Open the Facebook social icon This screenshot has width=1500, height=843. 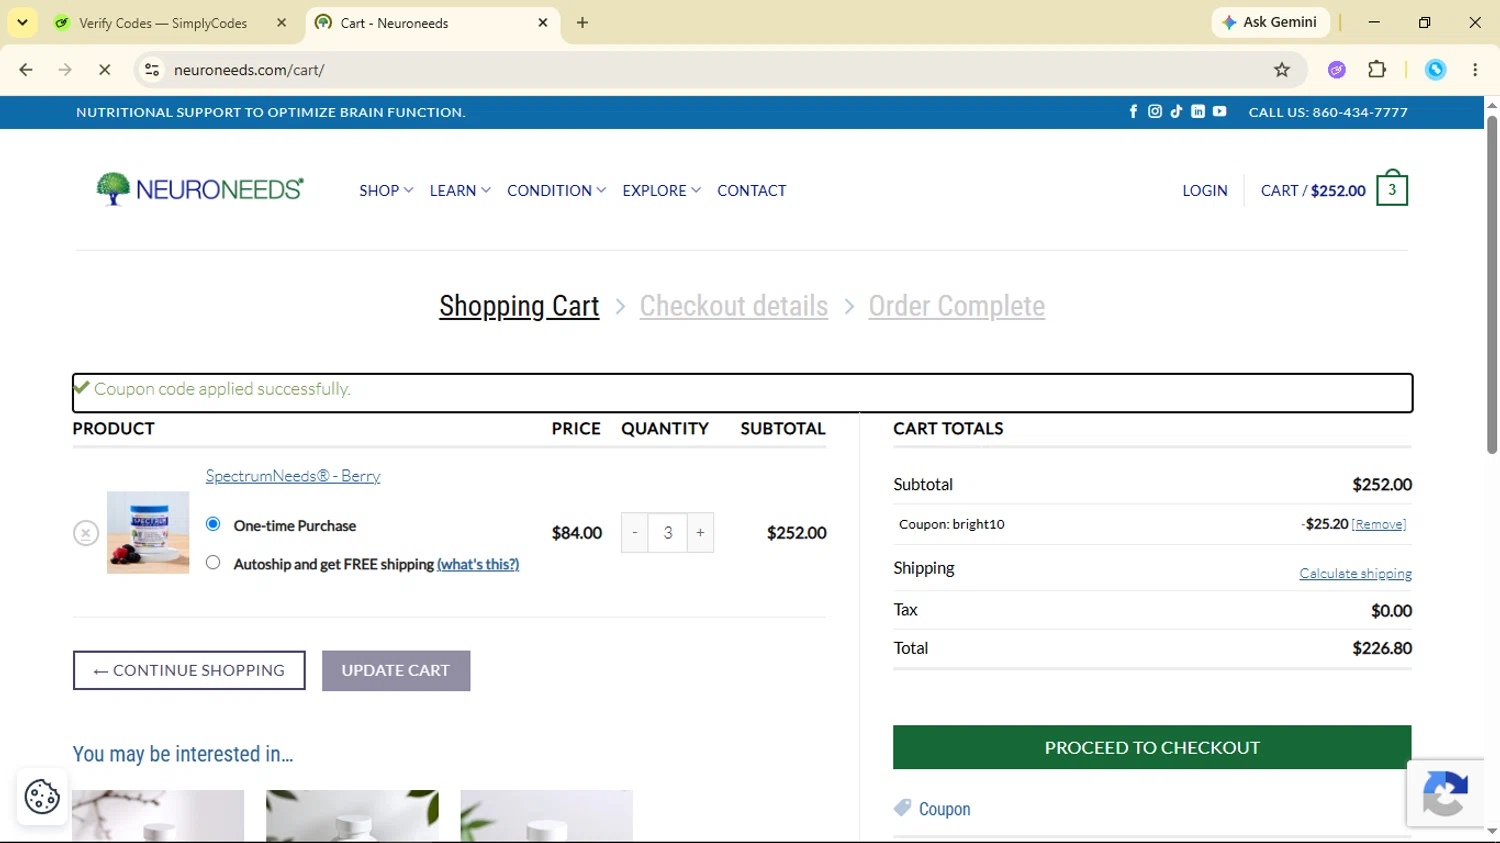pyautogui.click(x=1133, y=112)
